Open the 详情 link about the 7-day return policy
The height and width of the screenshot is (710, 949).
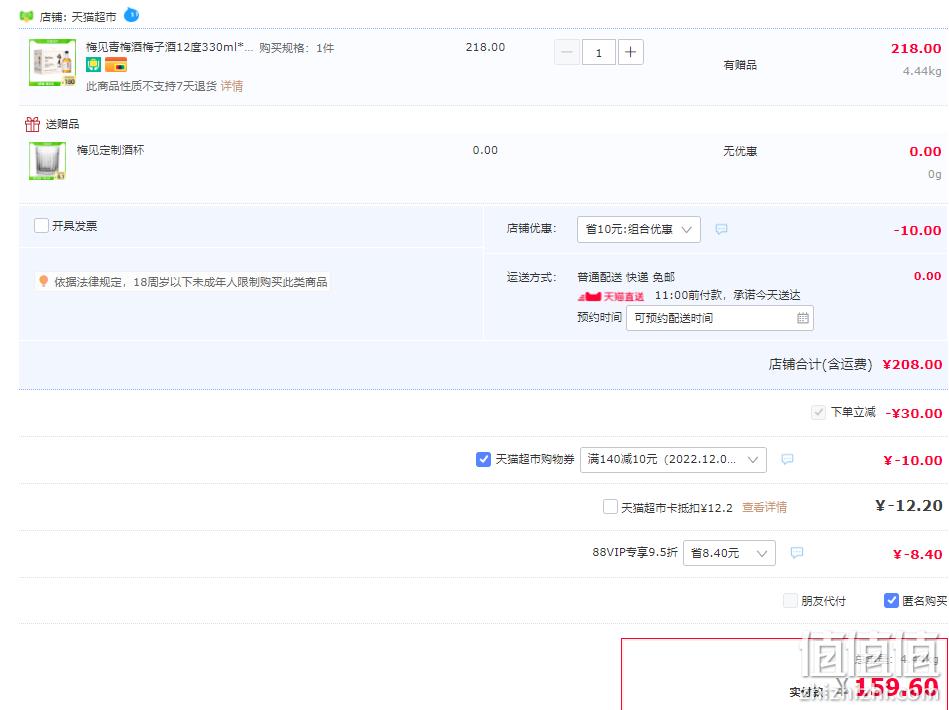click(231, 86)
